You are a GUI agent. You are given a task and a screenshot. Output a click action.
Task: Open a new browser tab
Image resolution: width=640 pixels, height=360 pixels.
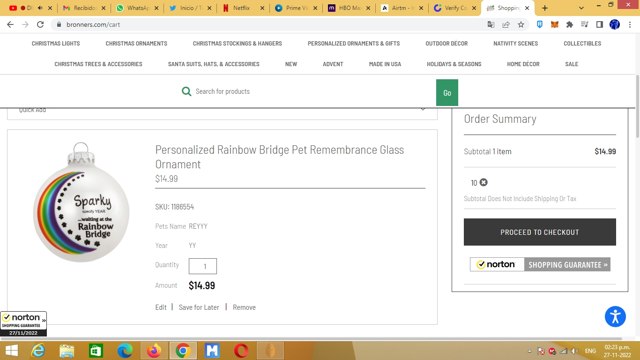[544, 8]
